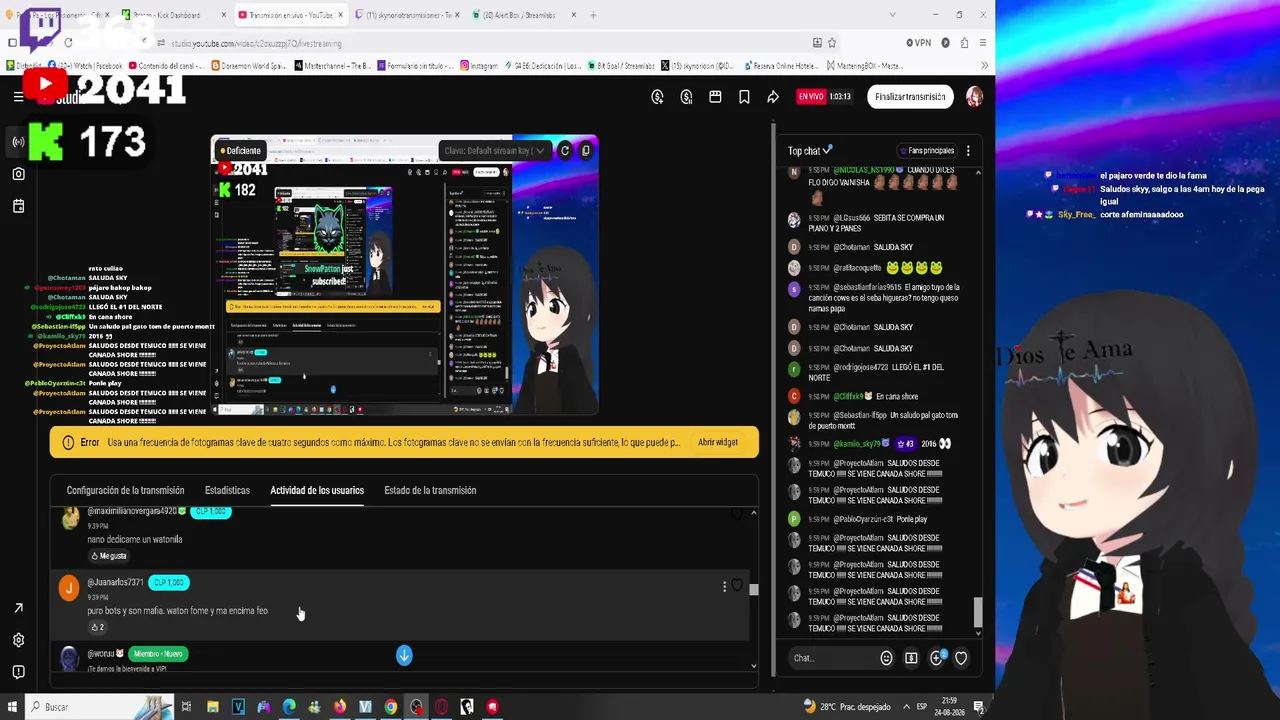Image resolution: width=1280 pixels, height=720 pixels.
Task: Expand the browser tab list chevron
Action: [x=892, y=15]
